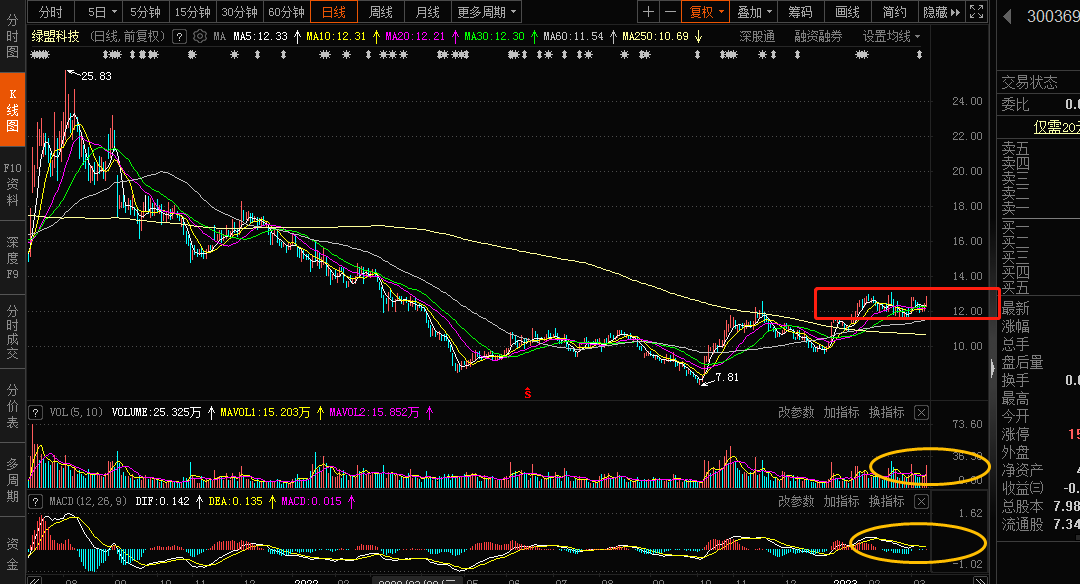Open help for the VOL indicator

pyautogui.click(x=35, y=413)
